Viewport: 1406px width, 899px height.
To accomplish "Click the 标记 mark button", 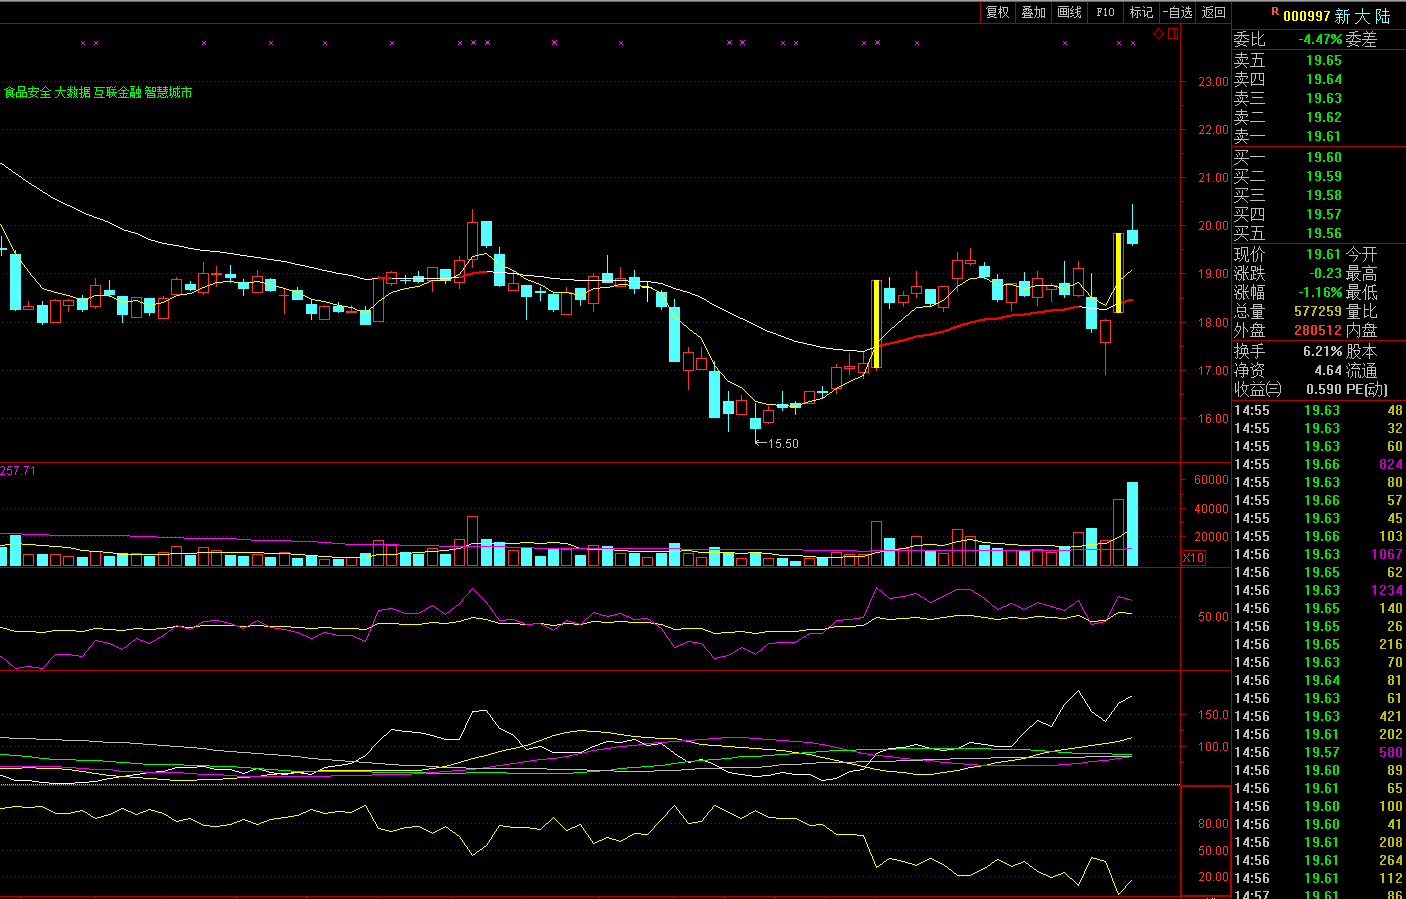I will tap(1141, 12).
